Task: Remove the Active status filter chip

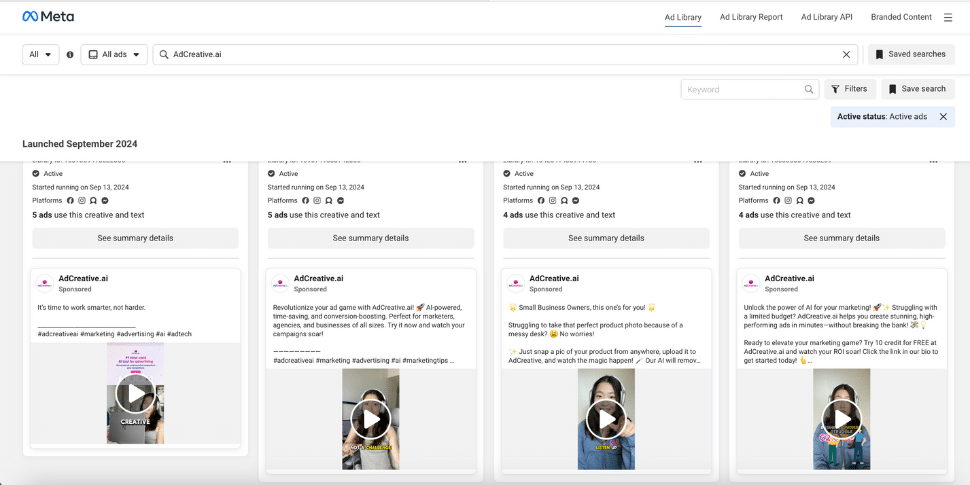Action: tap(943, 116)
